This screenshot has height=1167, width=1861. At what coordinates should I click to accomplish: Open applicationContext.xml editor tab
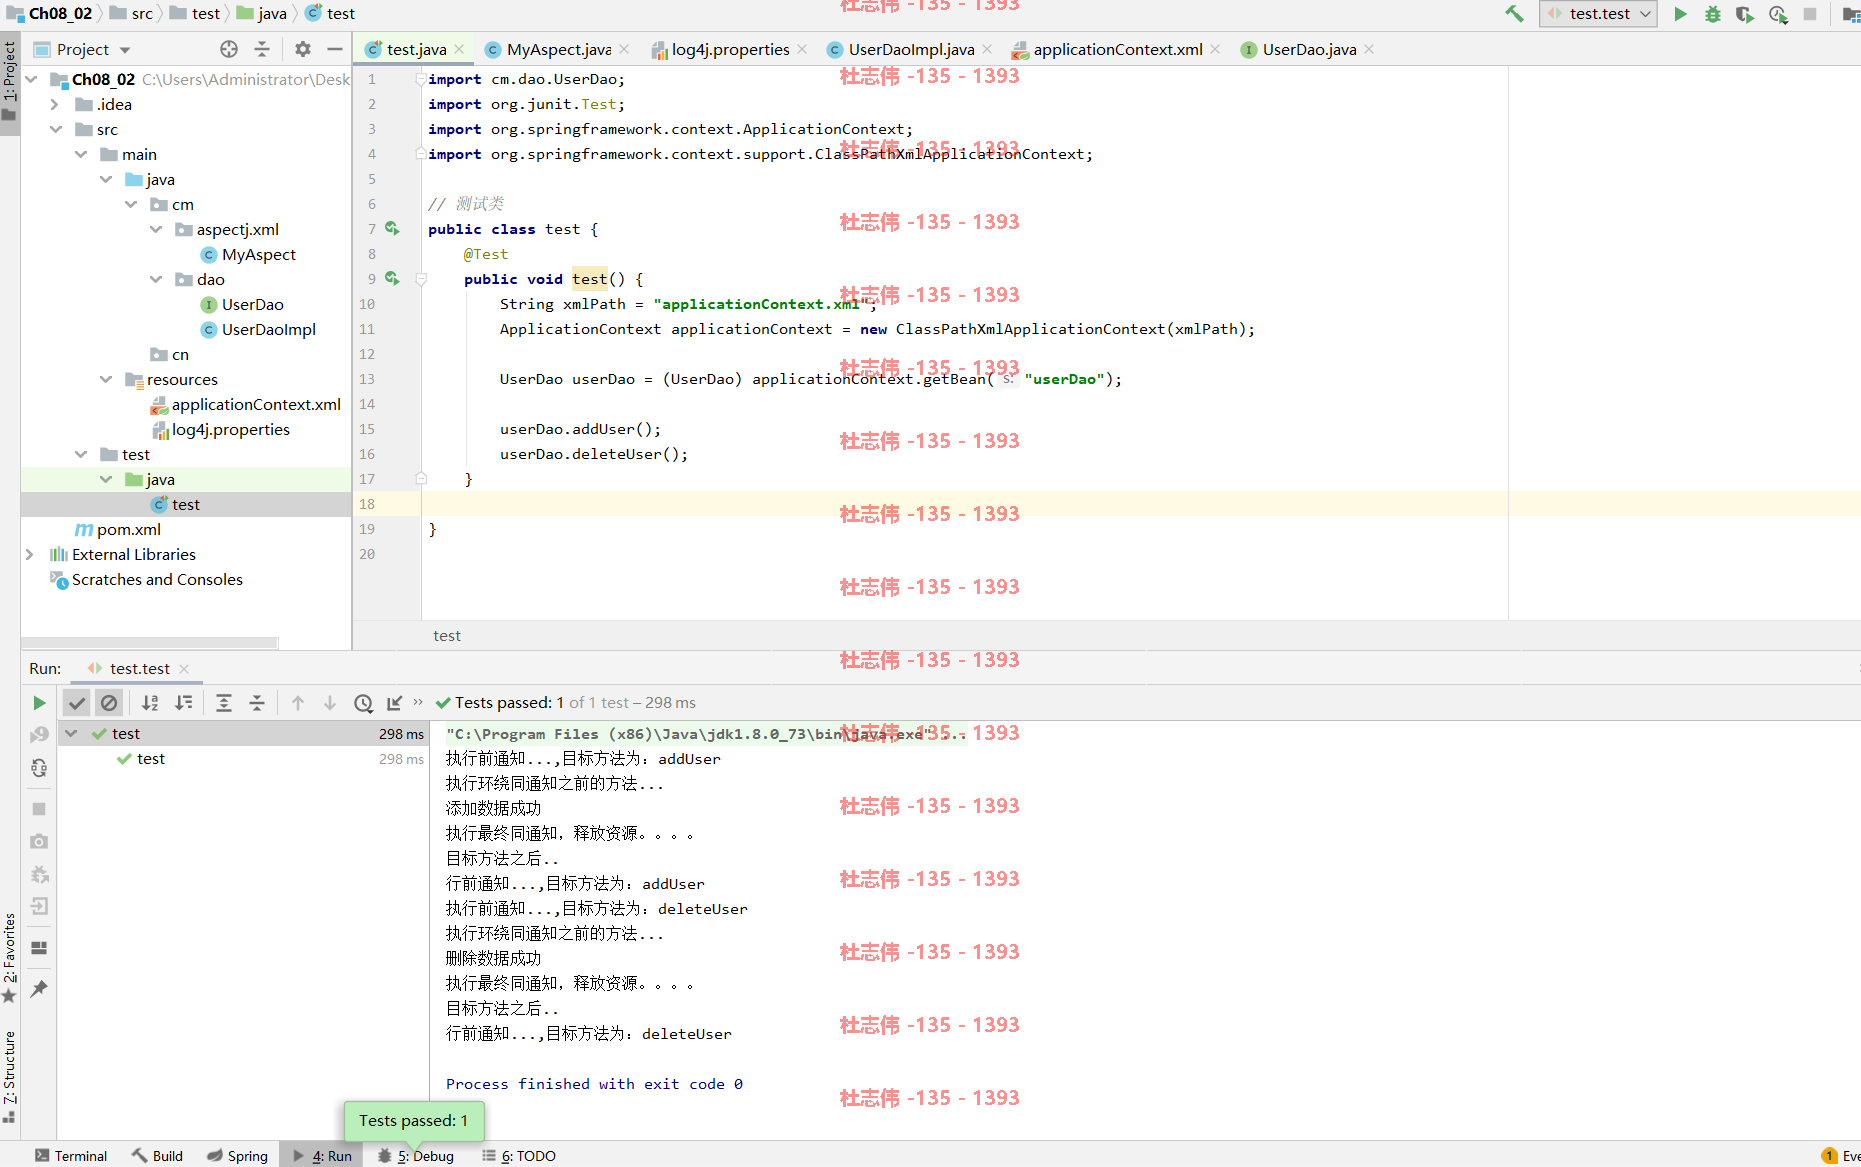1117,49
